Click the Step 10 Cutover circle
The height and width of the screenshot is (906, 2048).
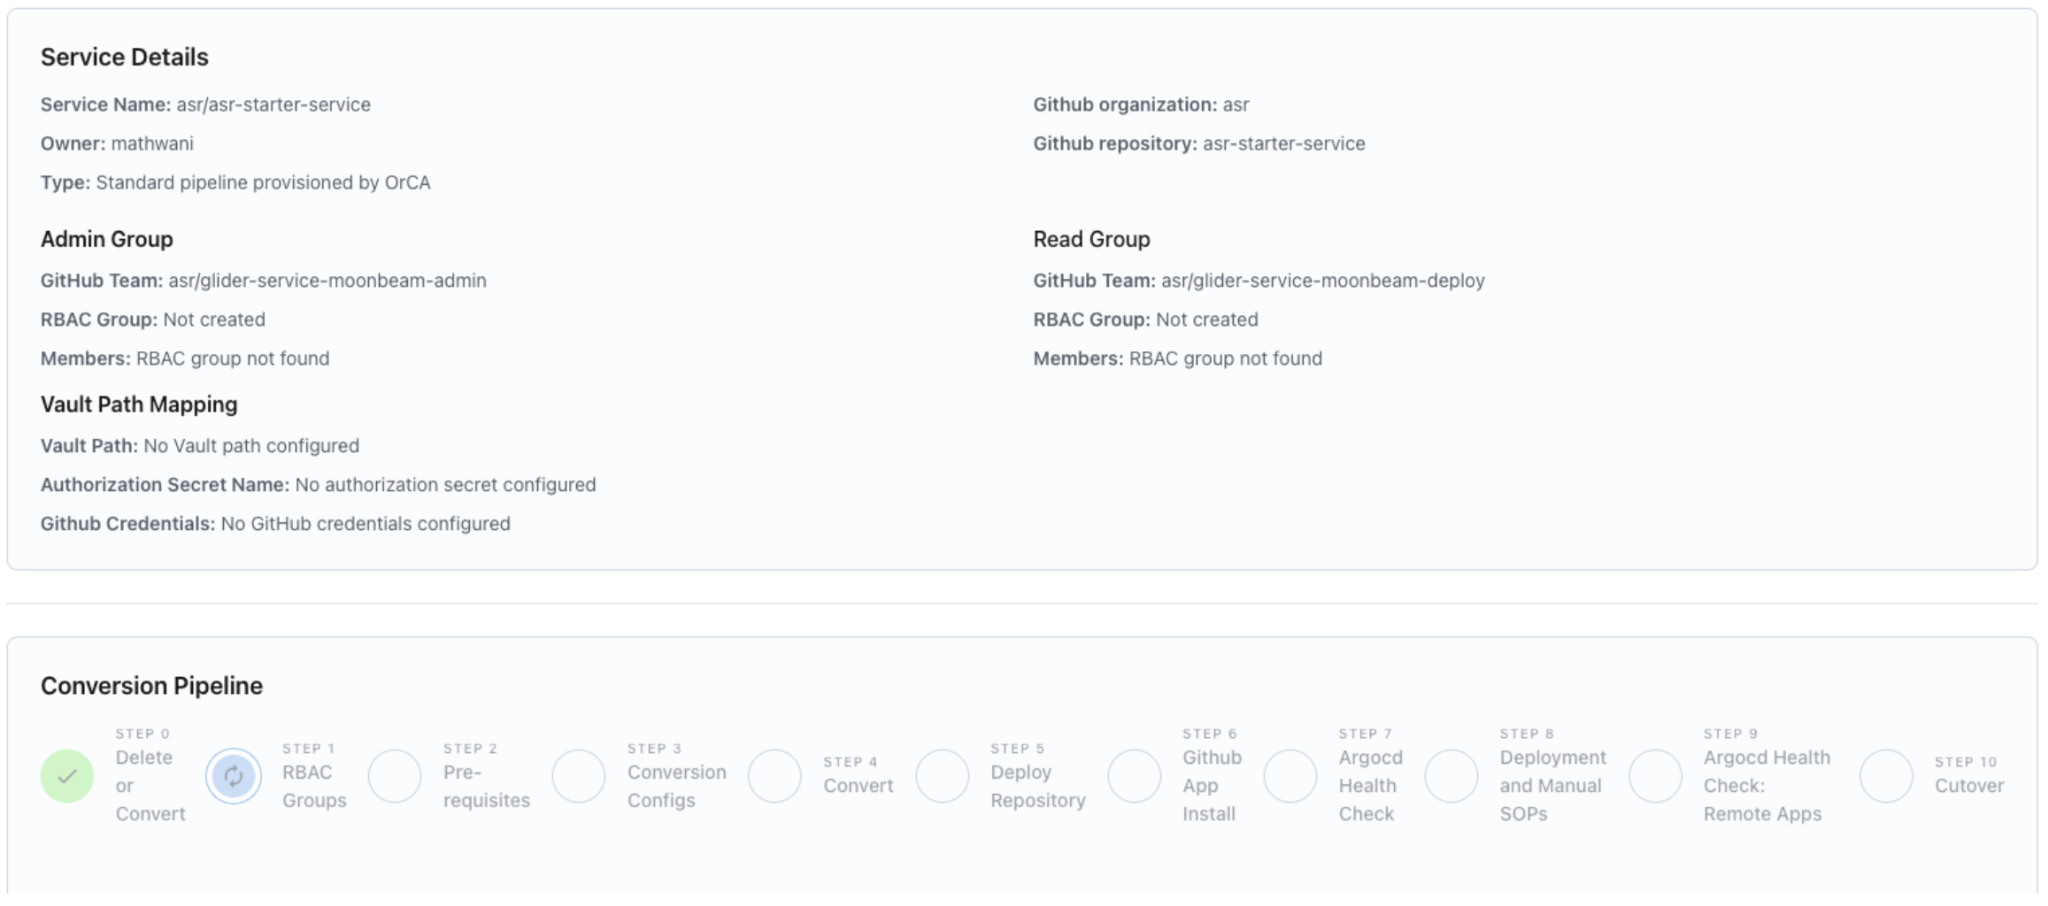pos(1886,776)
